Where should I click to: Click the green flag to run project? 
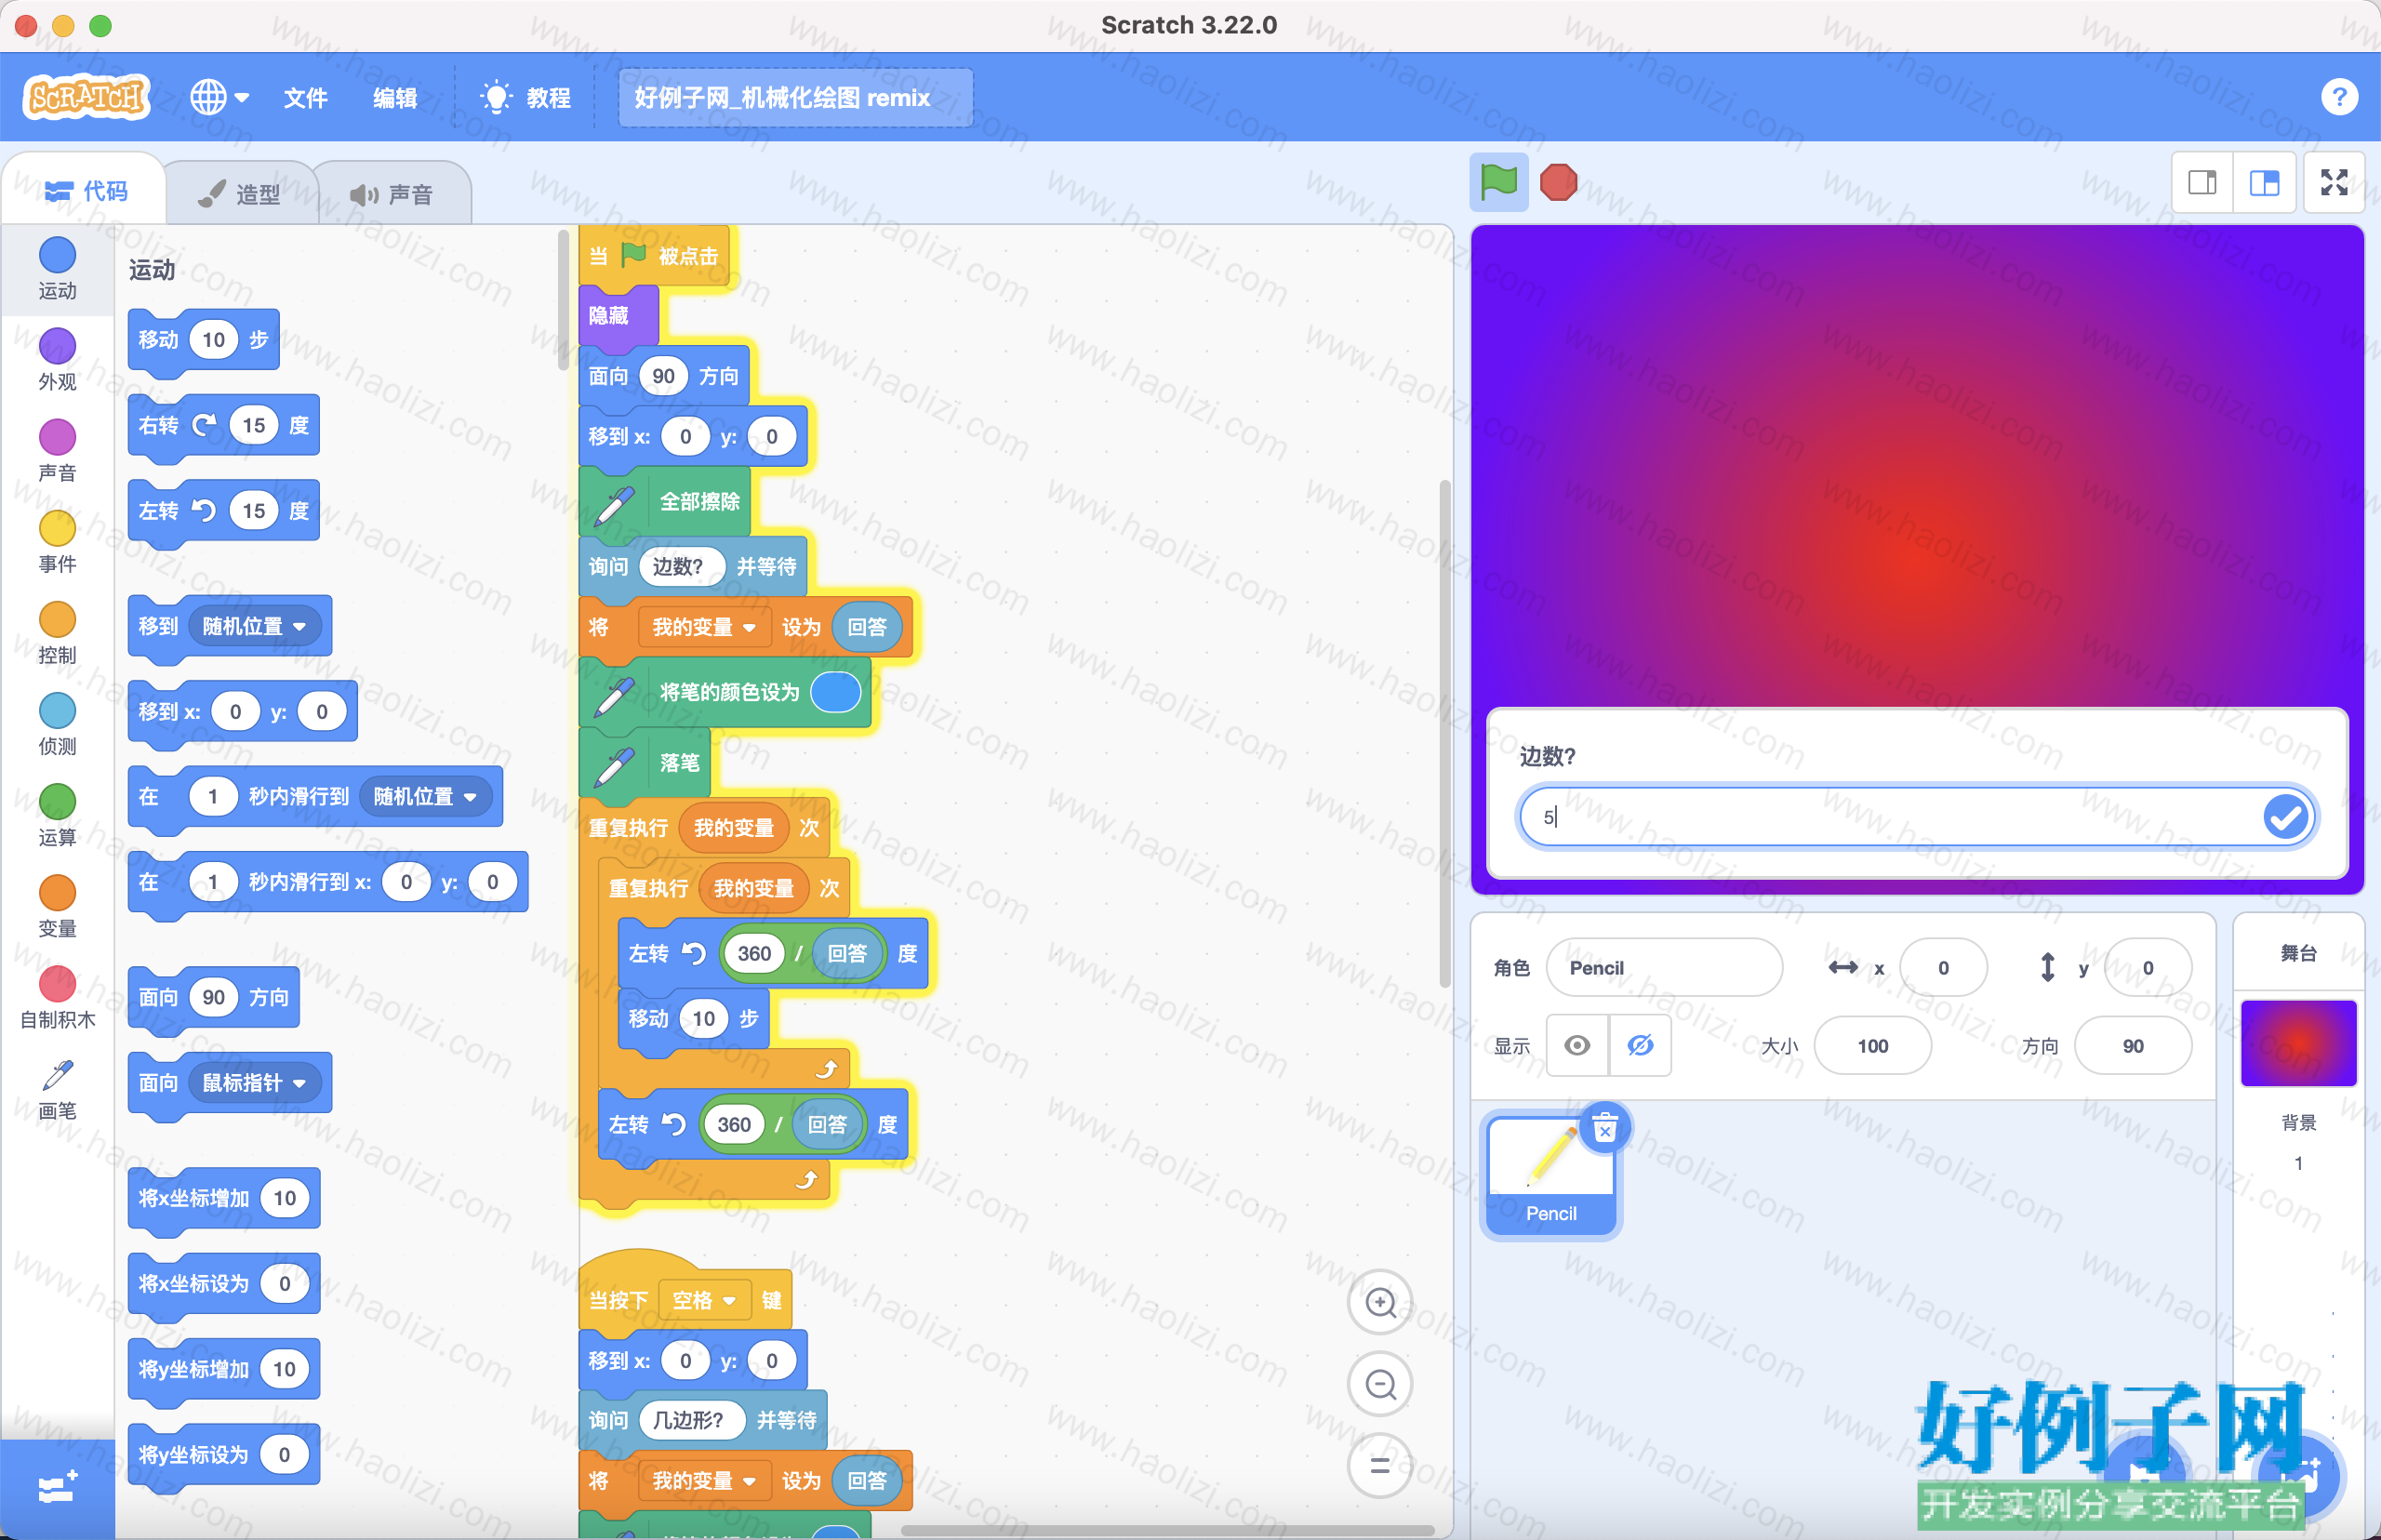click(x=1498, y=182)
